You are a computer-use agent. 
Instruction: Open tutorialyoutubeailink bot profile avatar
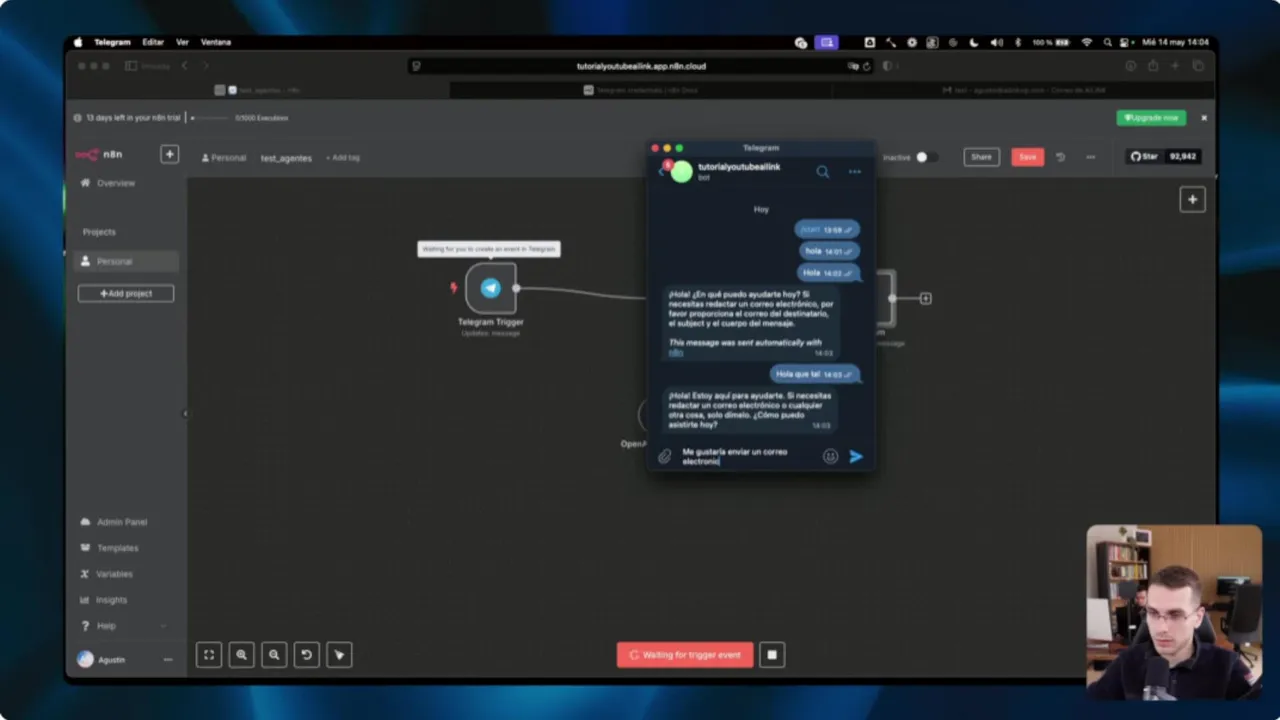(x=681, y=172)
